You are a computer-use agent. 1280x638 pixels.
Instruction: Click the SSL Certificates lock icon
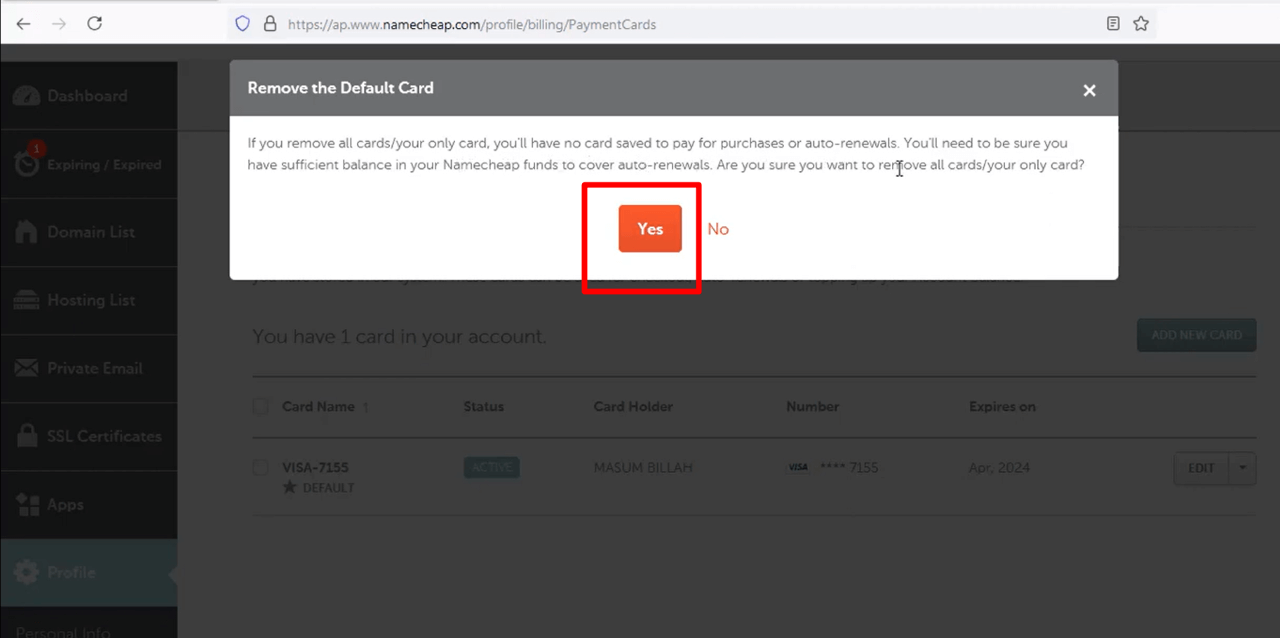coord(26,435)
